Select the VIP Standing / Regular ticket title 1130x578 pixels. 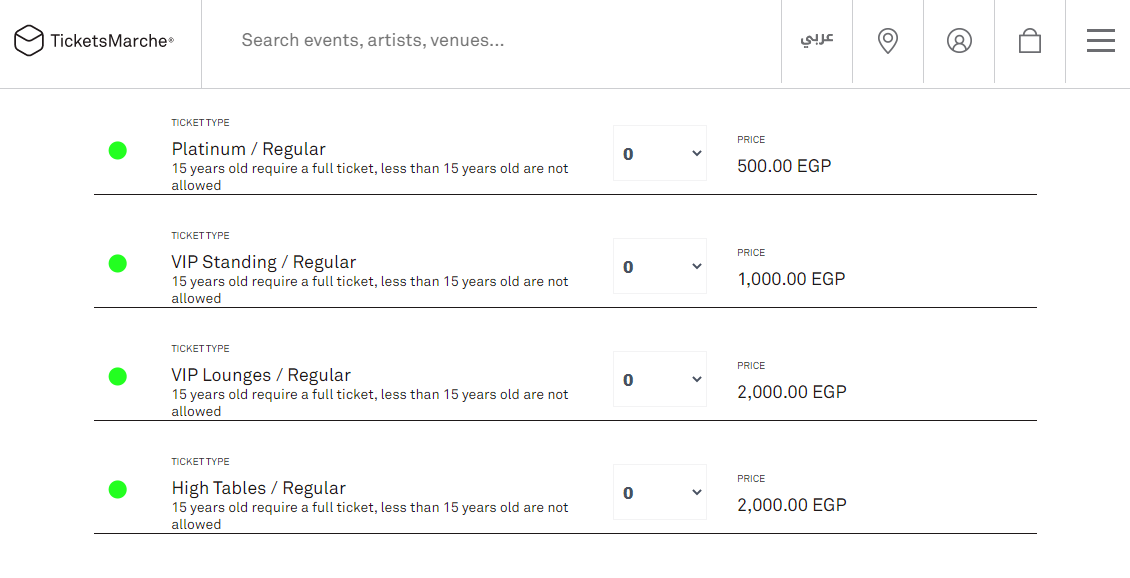coord(264,262)
